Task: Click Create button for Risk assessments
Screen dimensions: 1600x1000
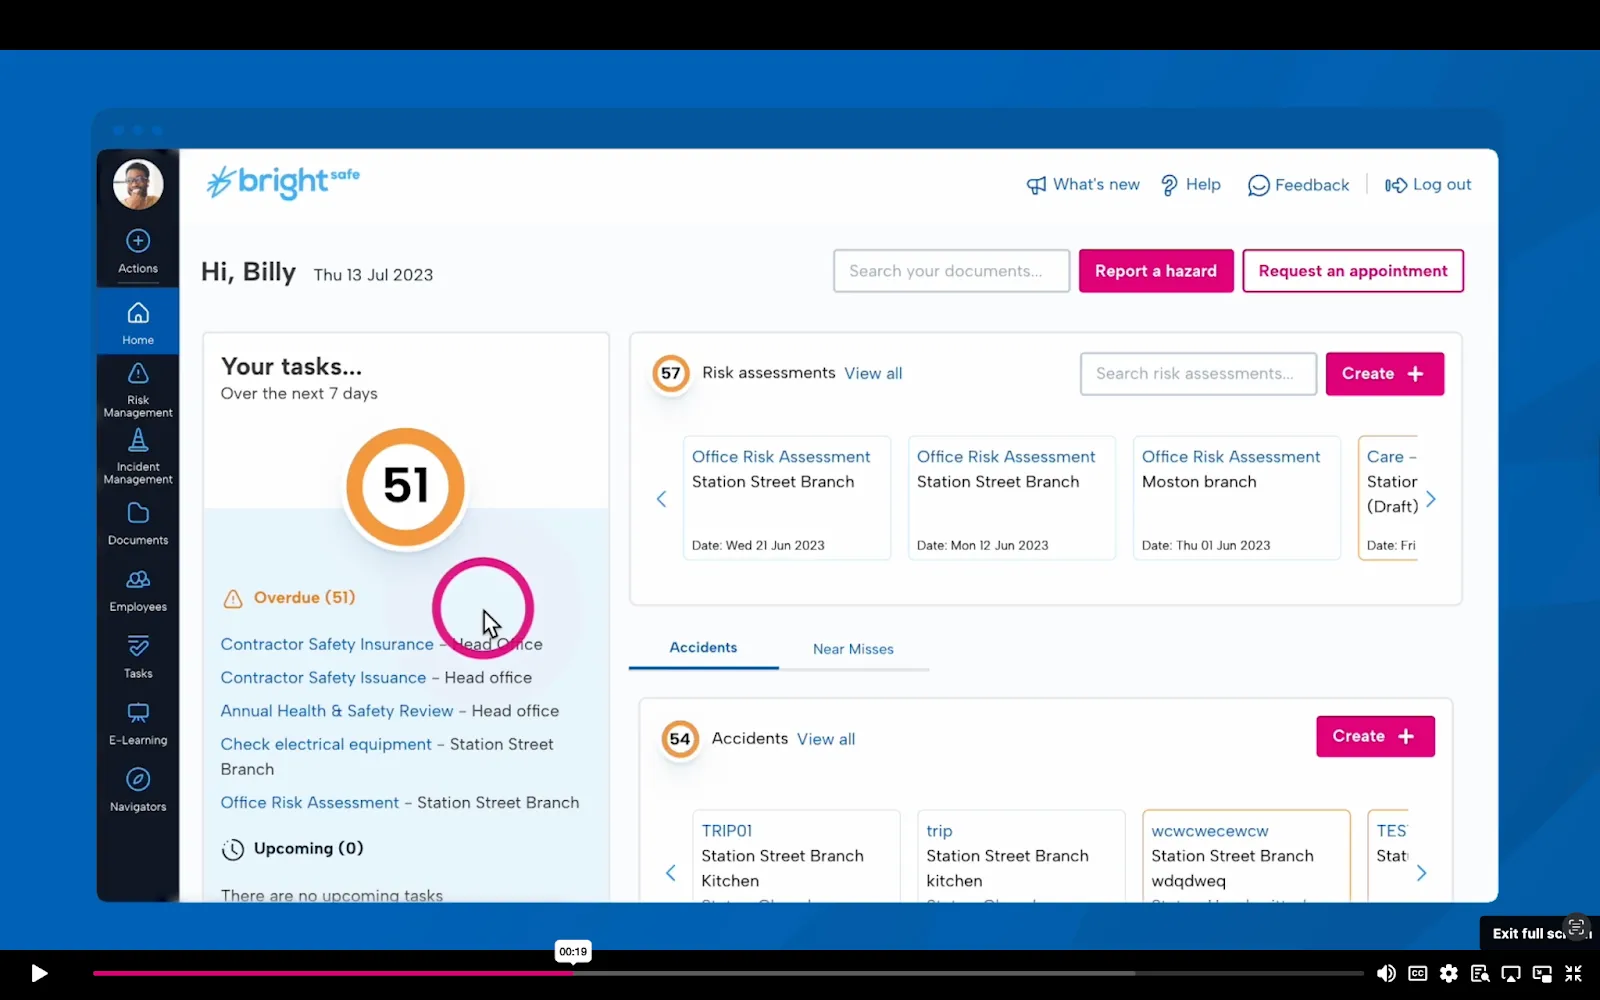Action: [1384, 374]
